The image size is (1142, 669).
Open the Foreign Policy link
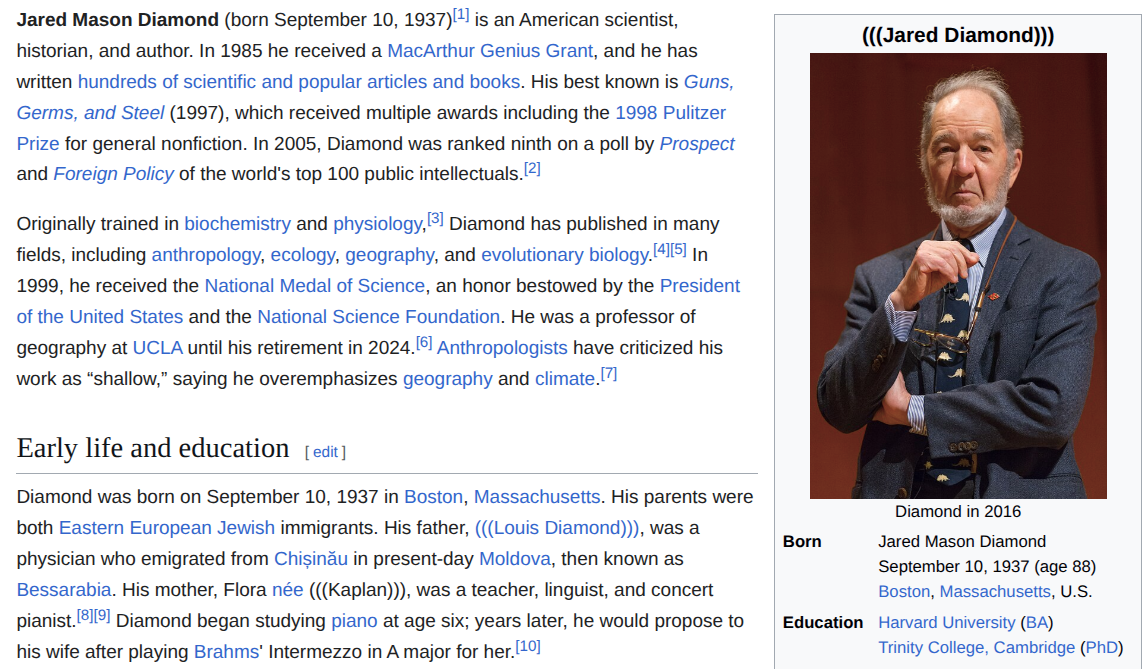pos(114,174)
